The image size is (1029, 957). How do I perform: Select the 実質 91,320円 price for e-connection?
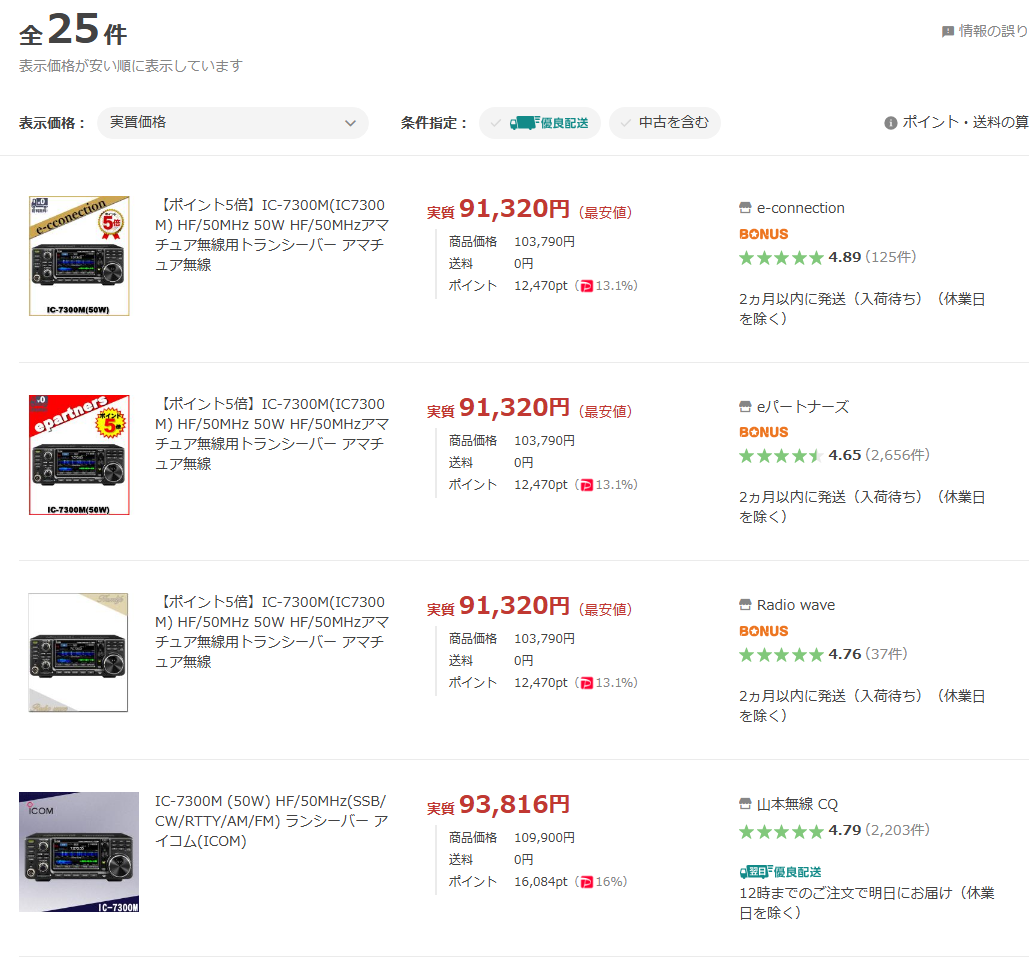coord(498,209)
